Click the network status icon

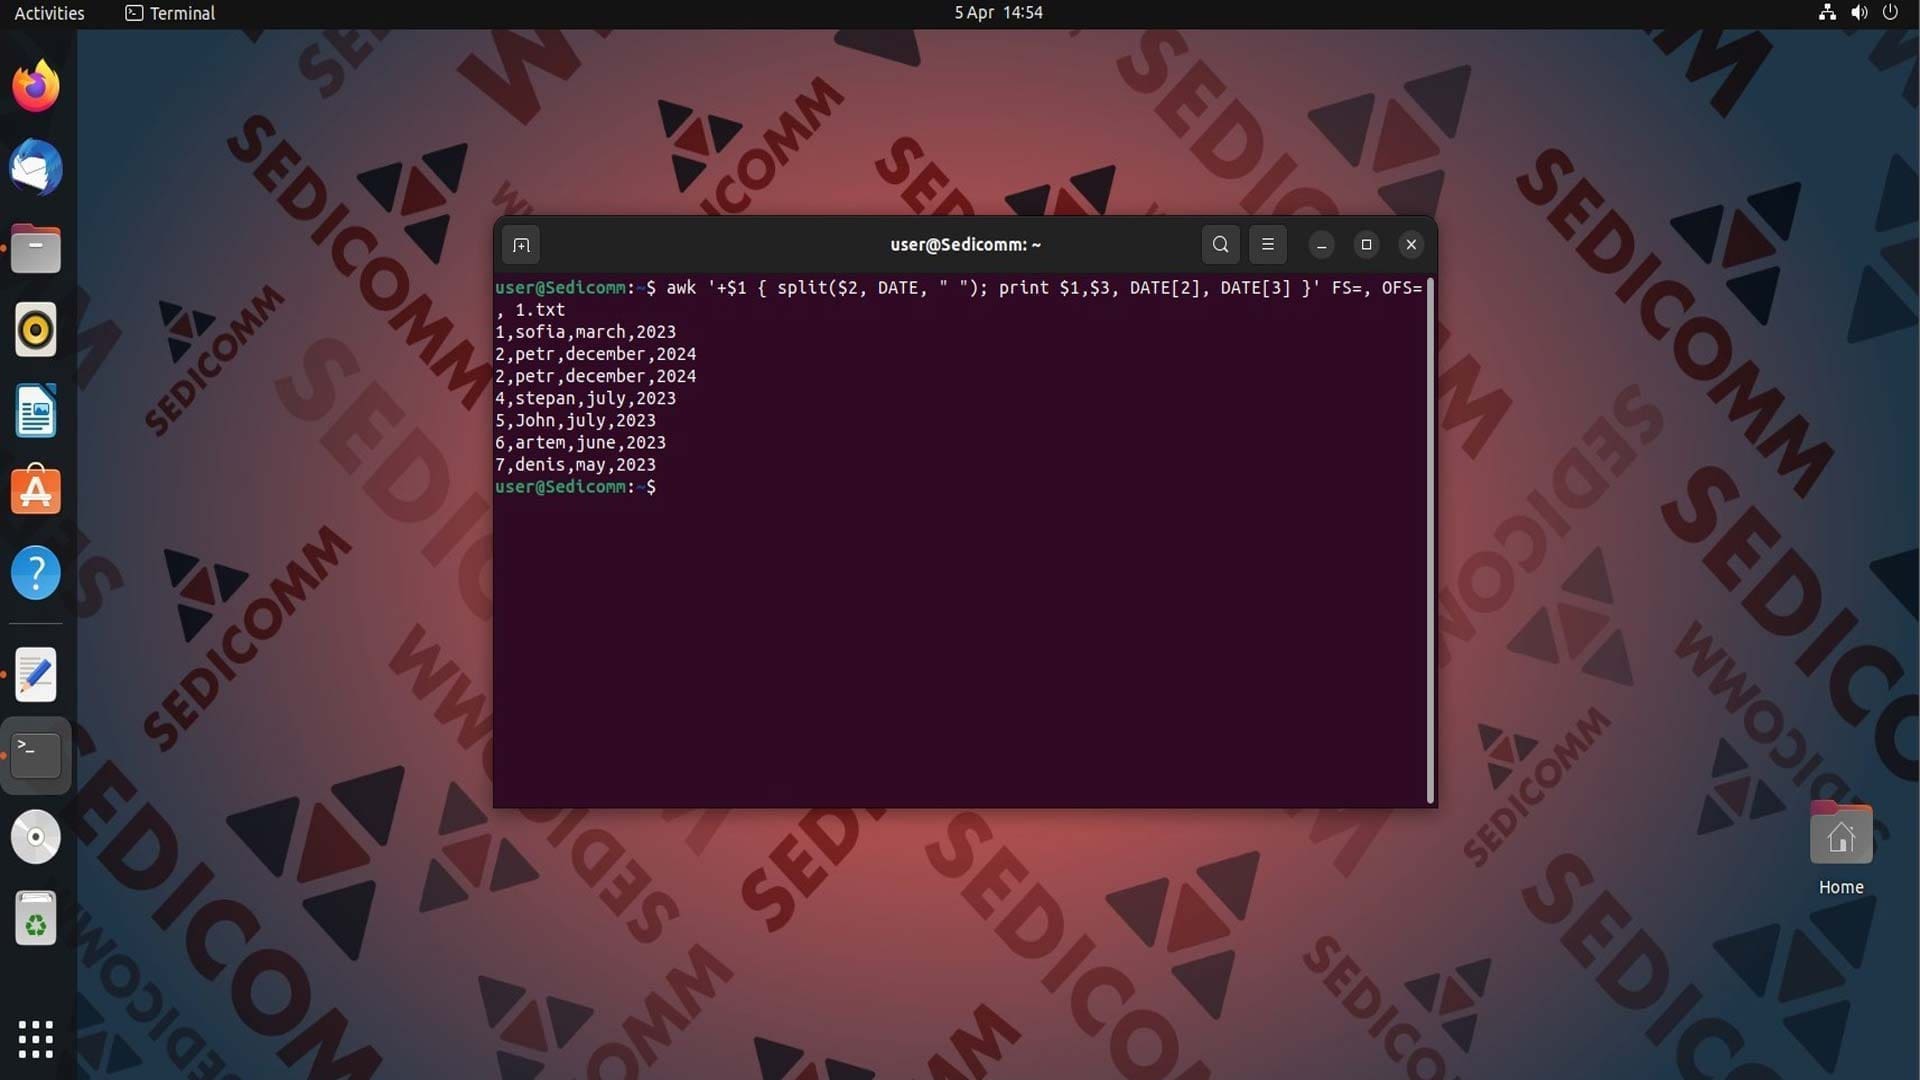pyautogui.click(x=1827, y=13)
